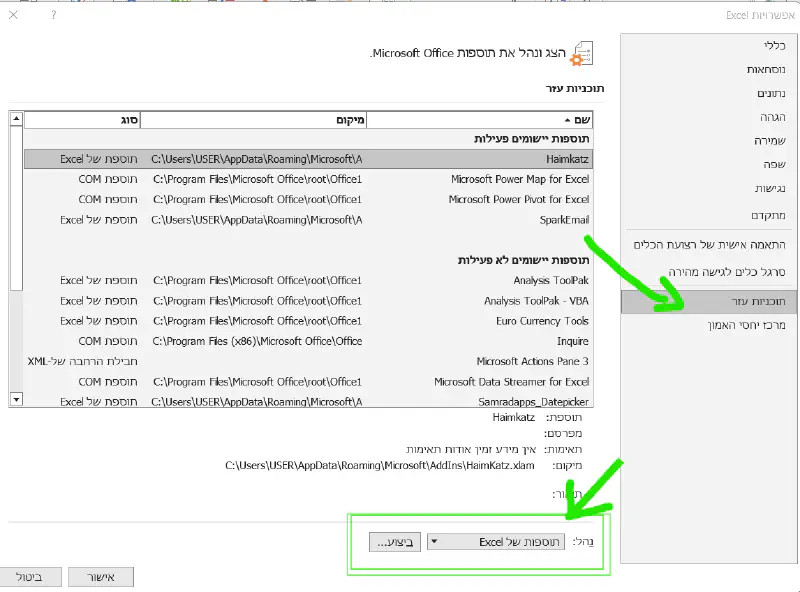Screen dimensions: 800x592
Task: Open the נגישות (Accessibility) category
Action: 770,189
